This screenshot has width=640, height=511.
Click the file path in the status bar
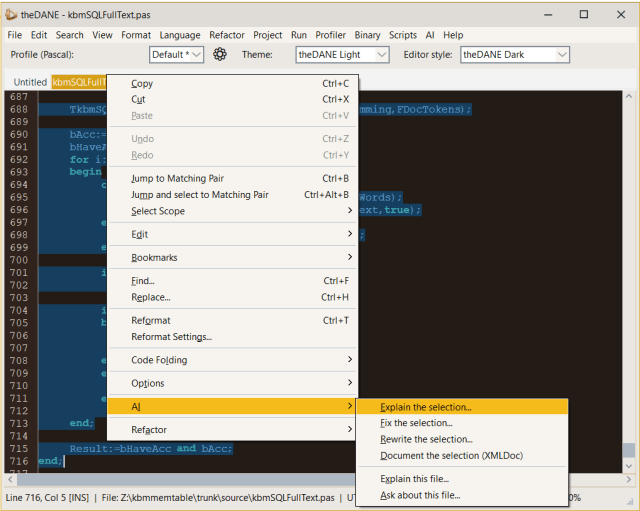pos(218,498)
